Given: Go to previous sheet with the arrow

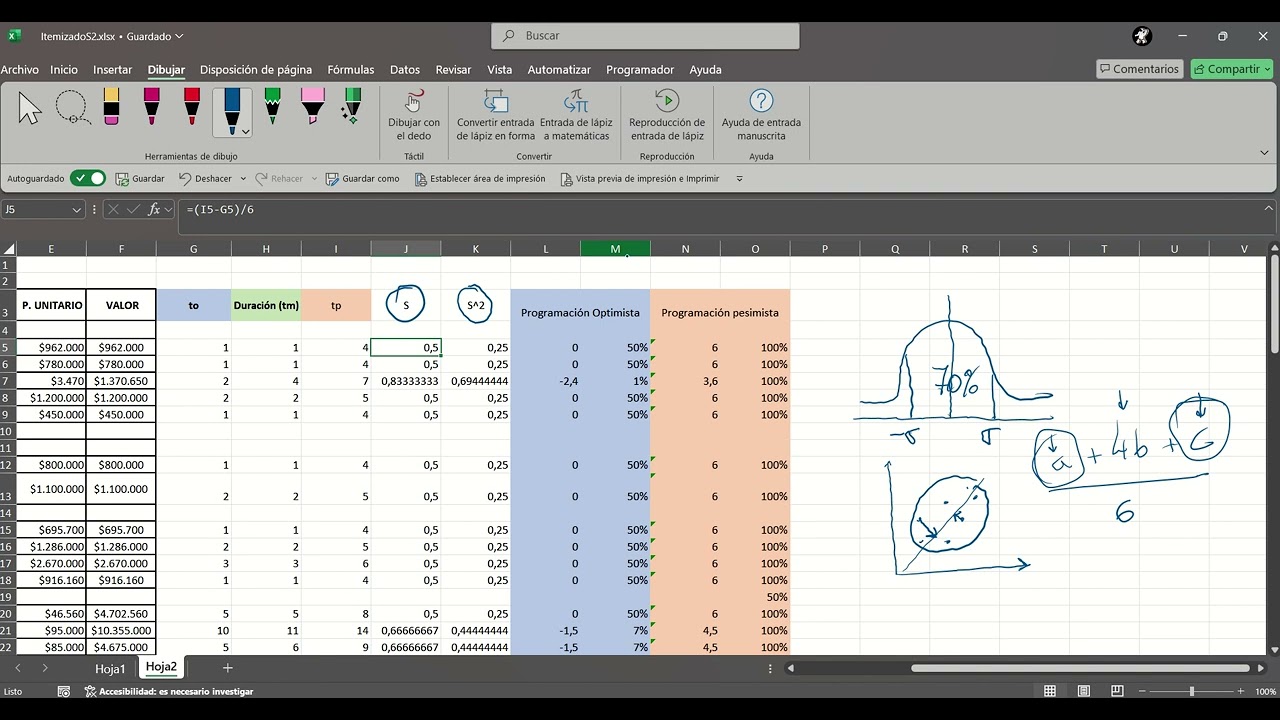Looking at the screenshot, I should [18, 667].
